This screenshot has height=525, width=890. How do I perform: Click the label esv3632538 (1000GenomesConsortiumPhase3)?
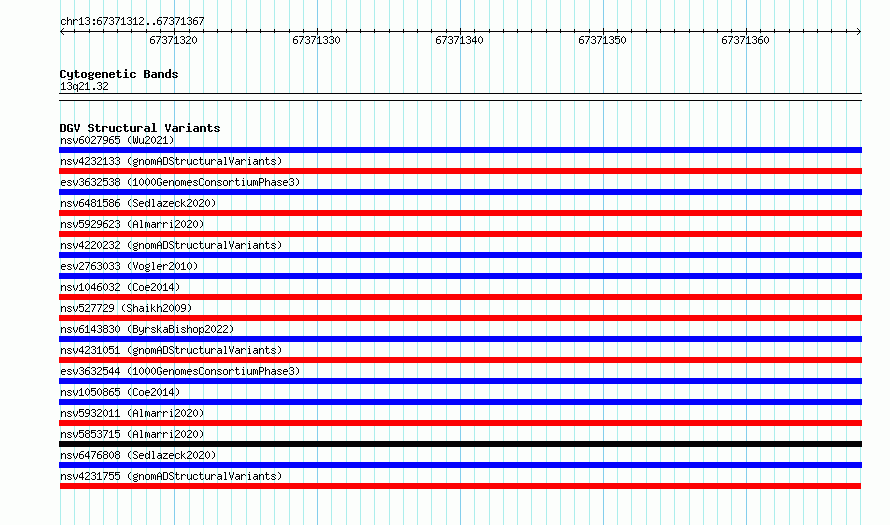point(180,182)
